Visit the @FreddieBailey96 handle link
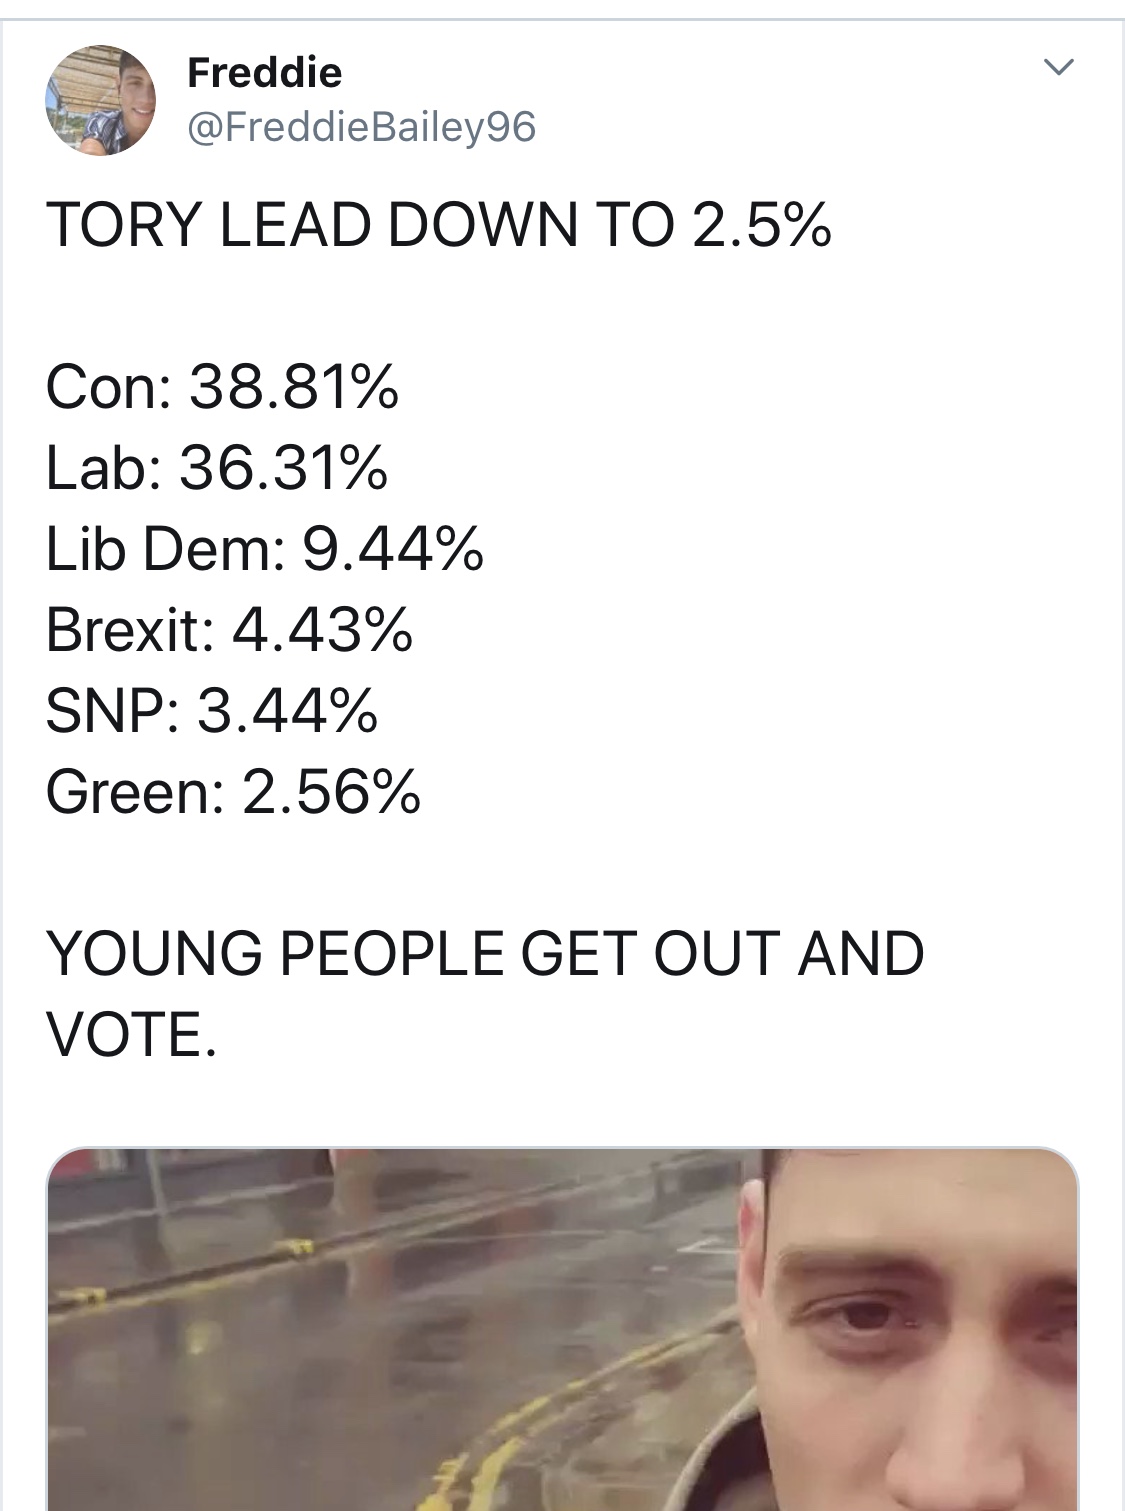This screenshot has height=1511, width=1125. point(362,127)
